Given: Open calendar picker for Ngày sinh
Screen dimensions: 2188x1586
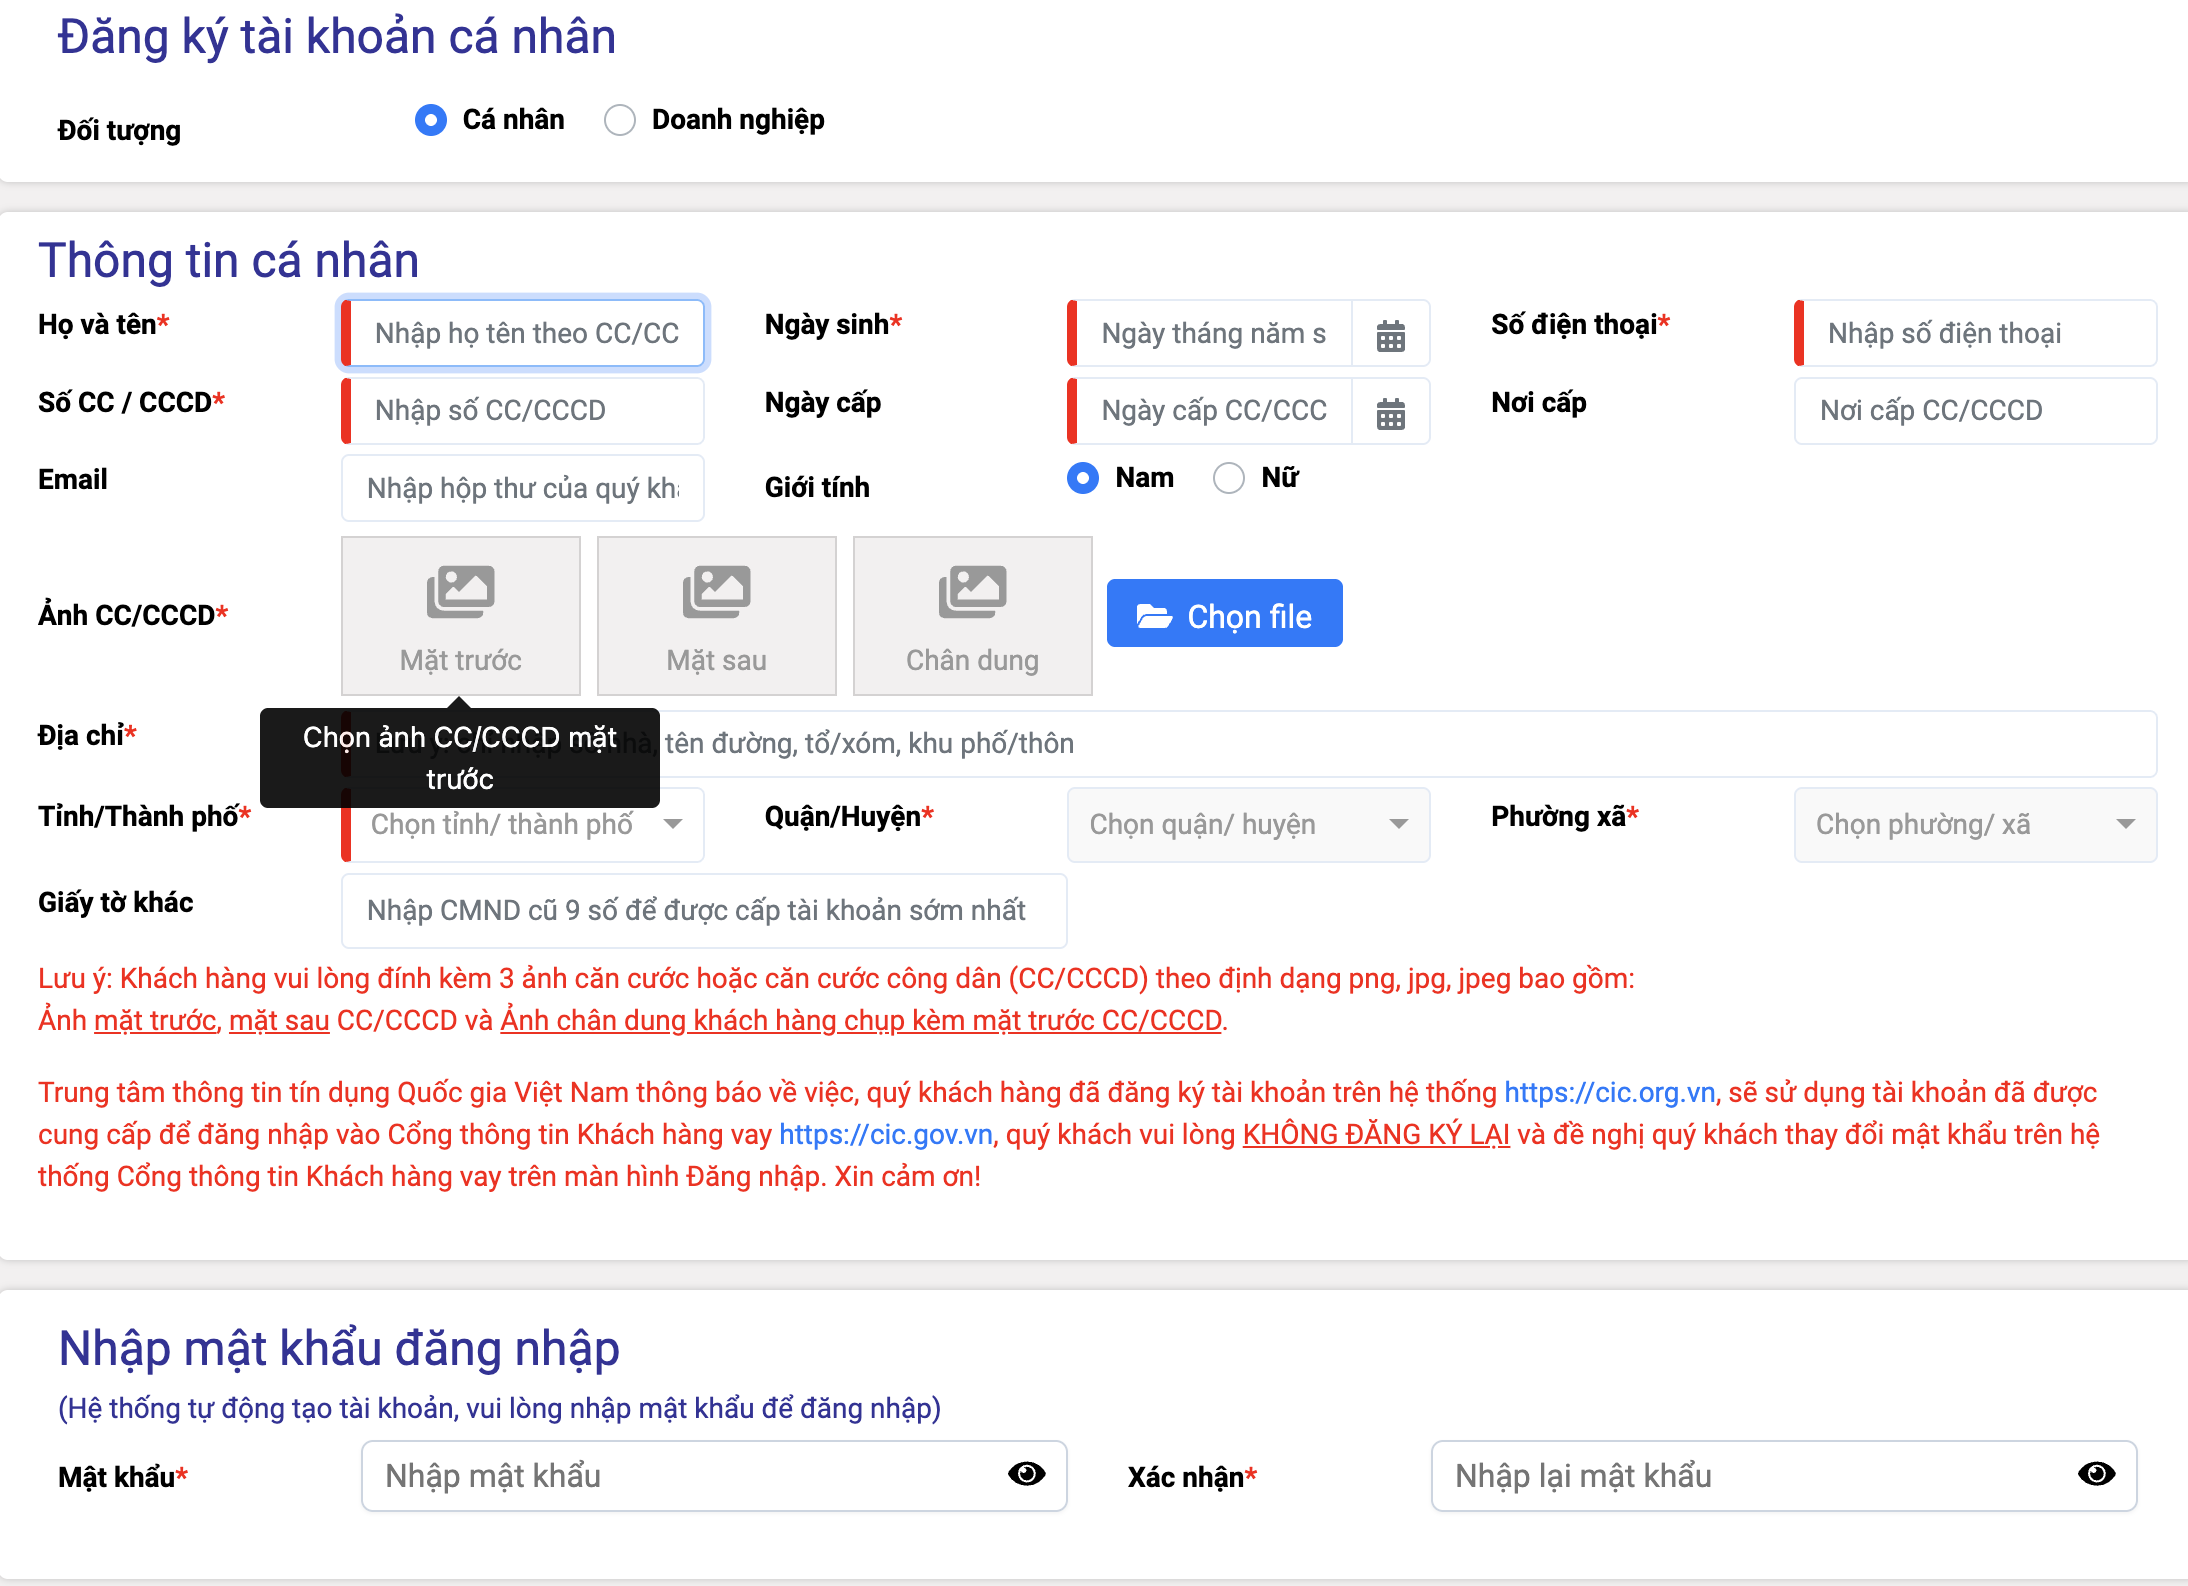Looking at the screenshot, I should pos(1390,334).
